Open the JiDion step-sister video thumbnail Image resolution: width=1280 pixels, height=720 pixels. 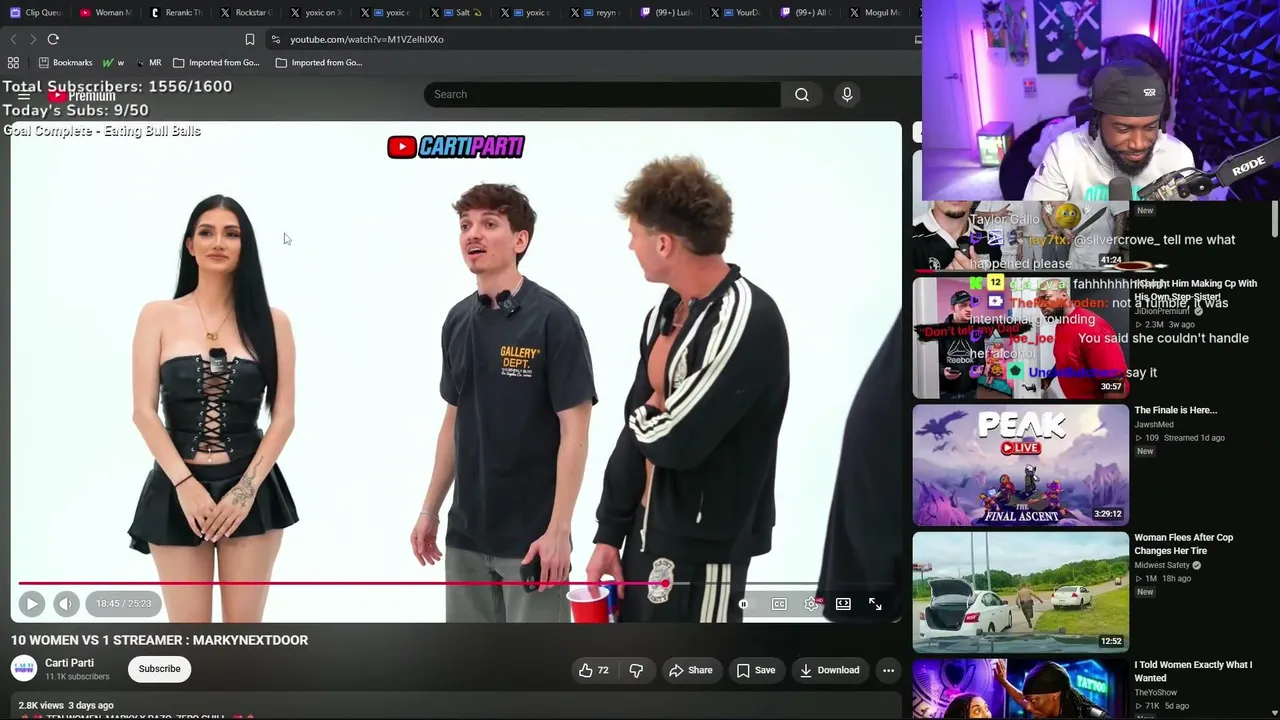[x=1020, y=337]
